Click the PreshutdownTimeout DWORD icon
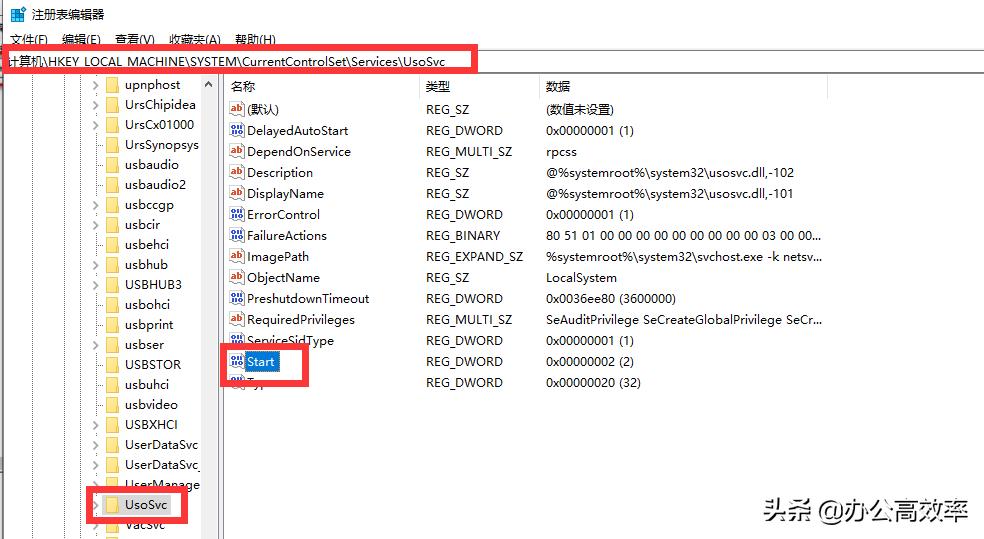The height and width of the screenshot is (539, 984). pyautogui.click(x=237, y=298)
